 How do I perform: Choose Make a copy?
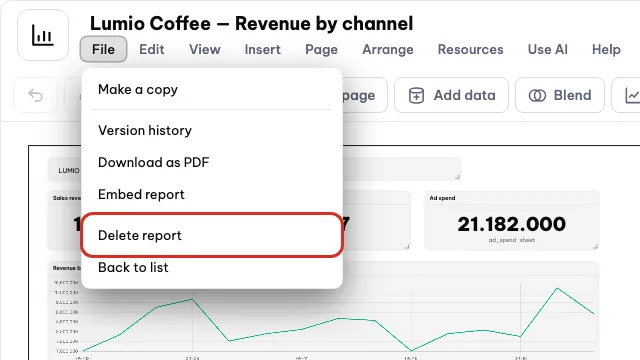point(212,89)
